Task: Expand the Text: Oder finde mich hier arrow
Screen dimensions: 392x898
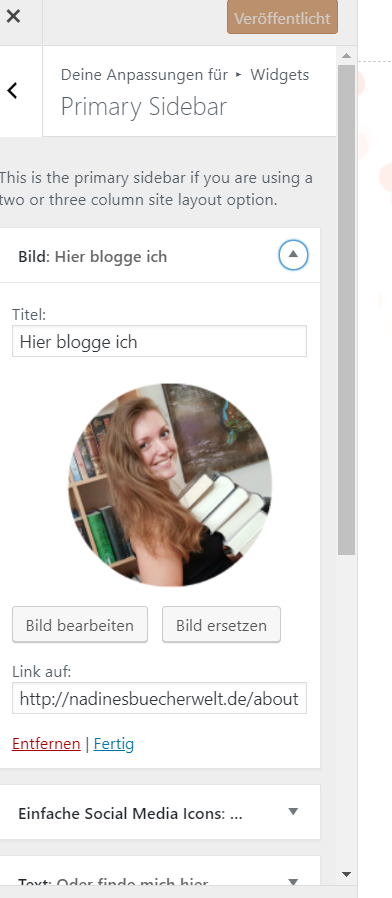Action: click(x=293, y=882)
